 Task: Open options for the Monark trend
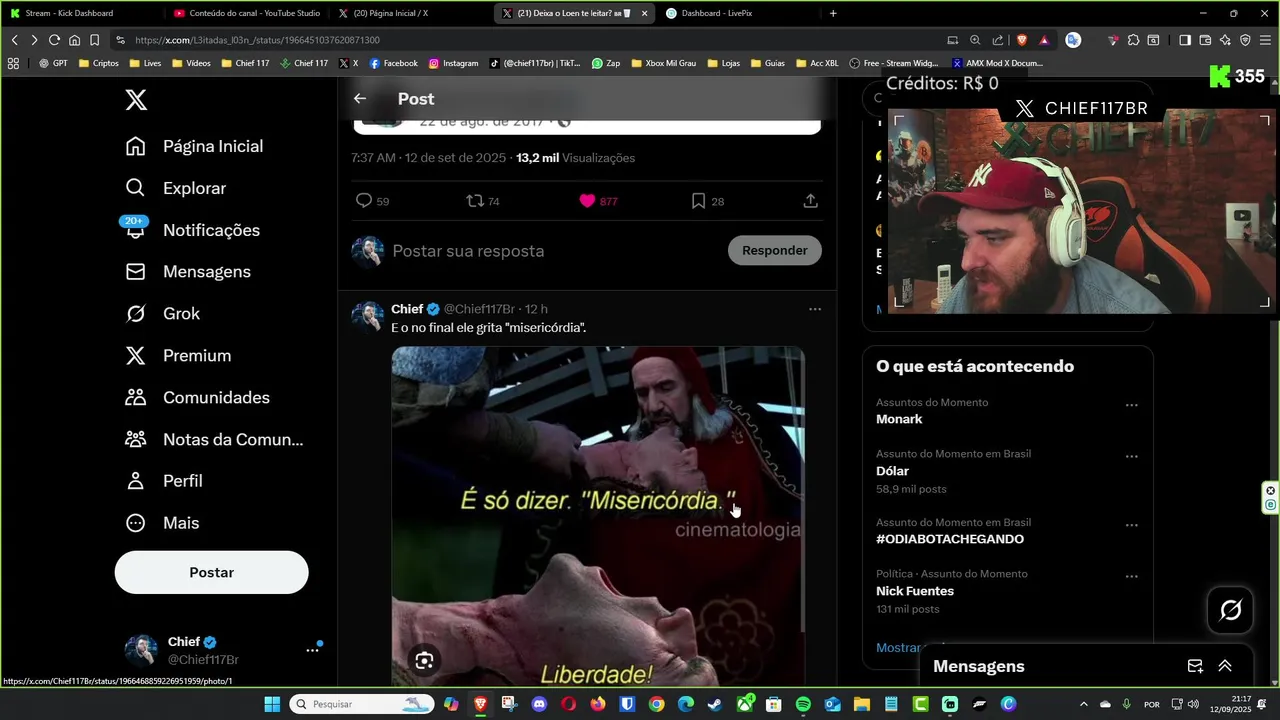pyautogui.click(x=1132, y=406)
